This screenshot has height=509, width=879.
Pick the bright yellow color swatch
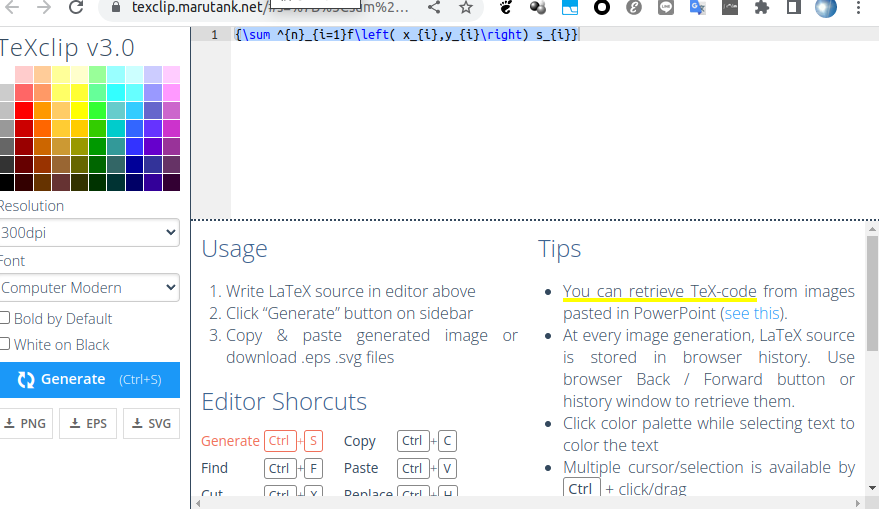coord(79,110)
